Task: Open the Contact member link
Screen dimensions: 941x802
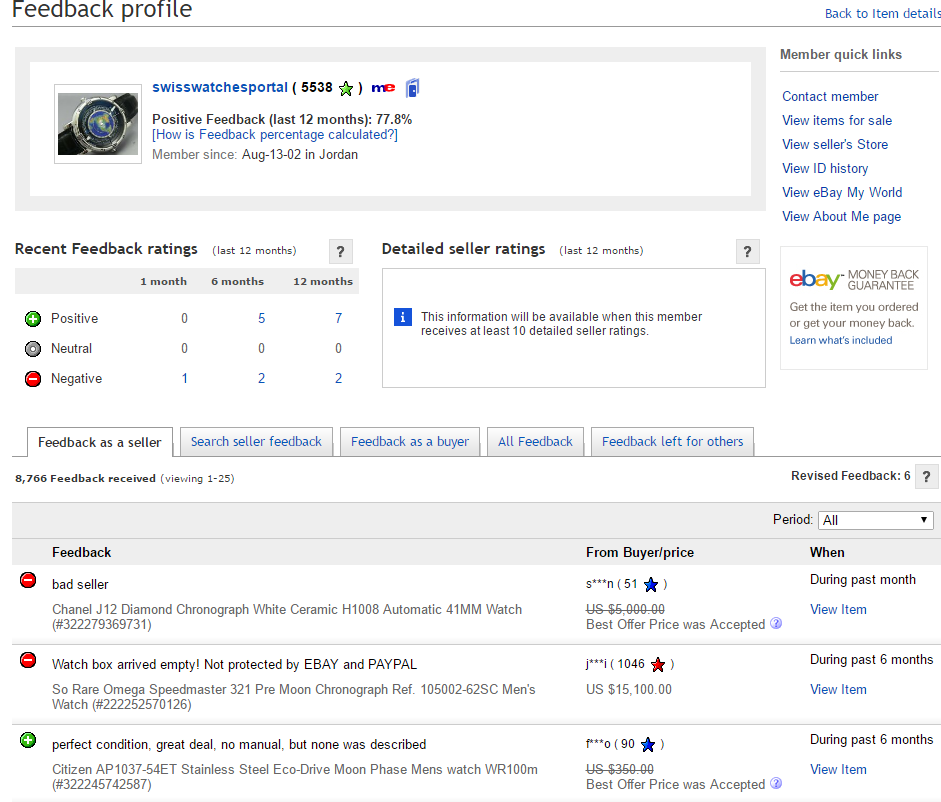Action: click(x=830, y=96)
